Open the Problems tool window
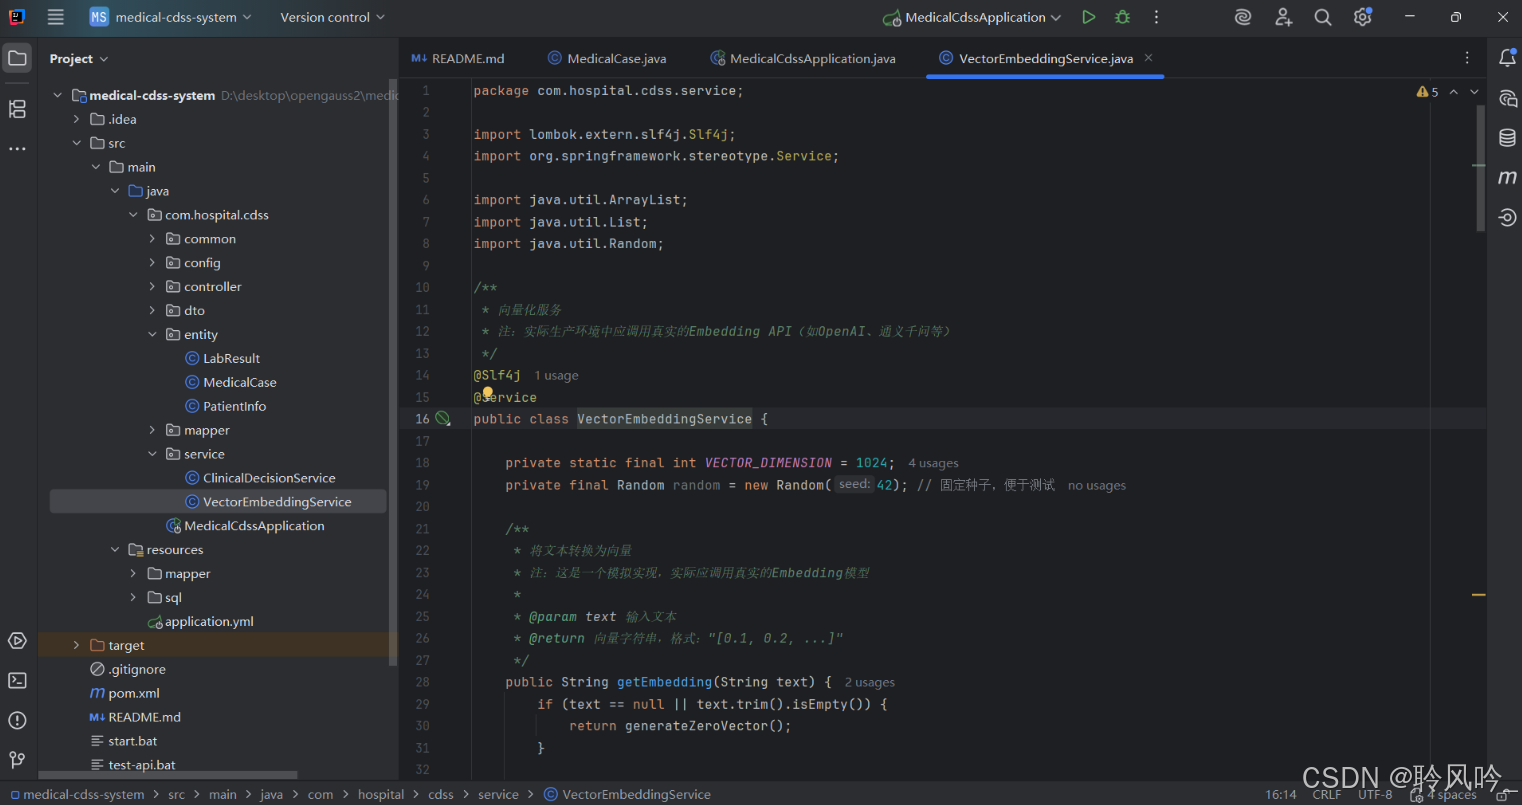This screenshot has height=805, width=1522. (x=17, y=720)
